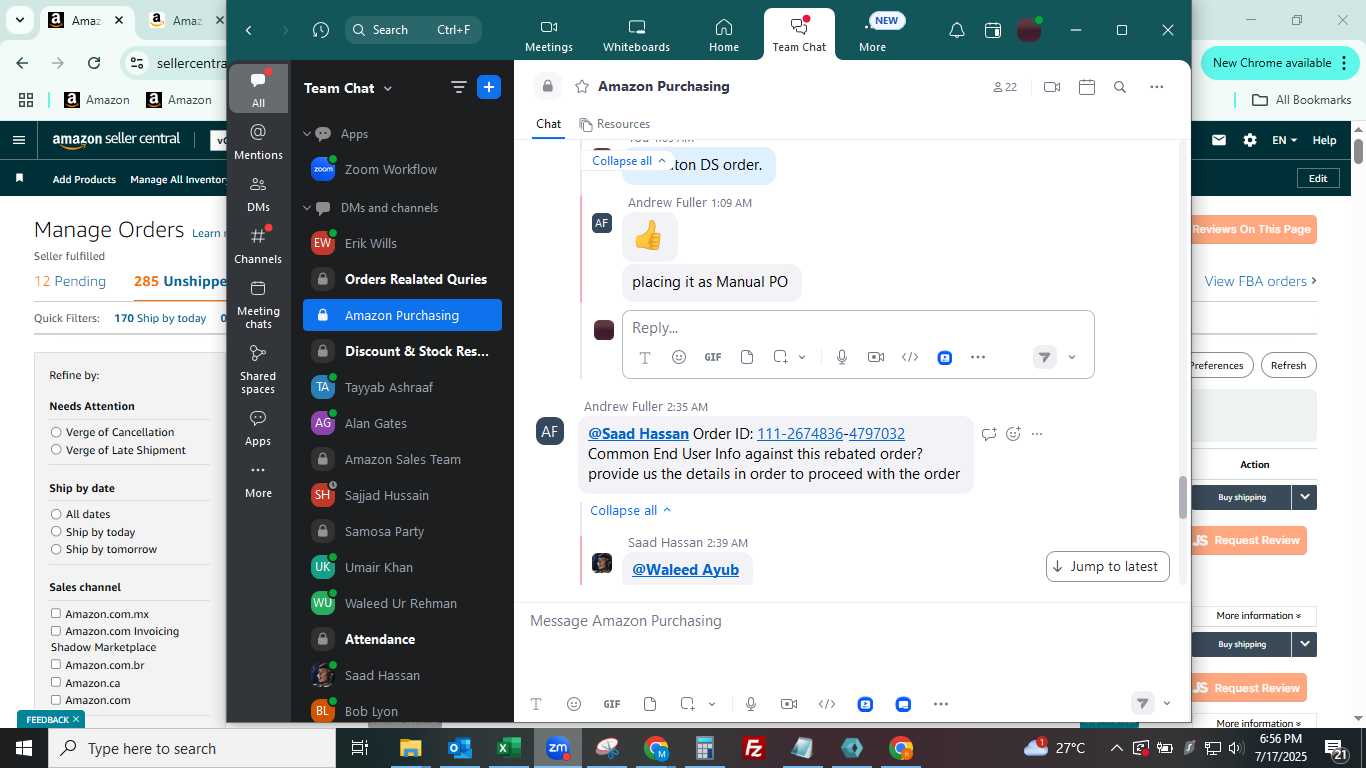Check Amazon.com Invoicing Shadow Marketplace
Screen dimensions: 1366x768
tap(56, 631)
